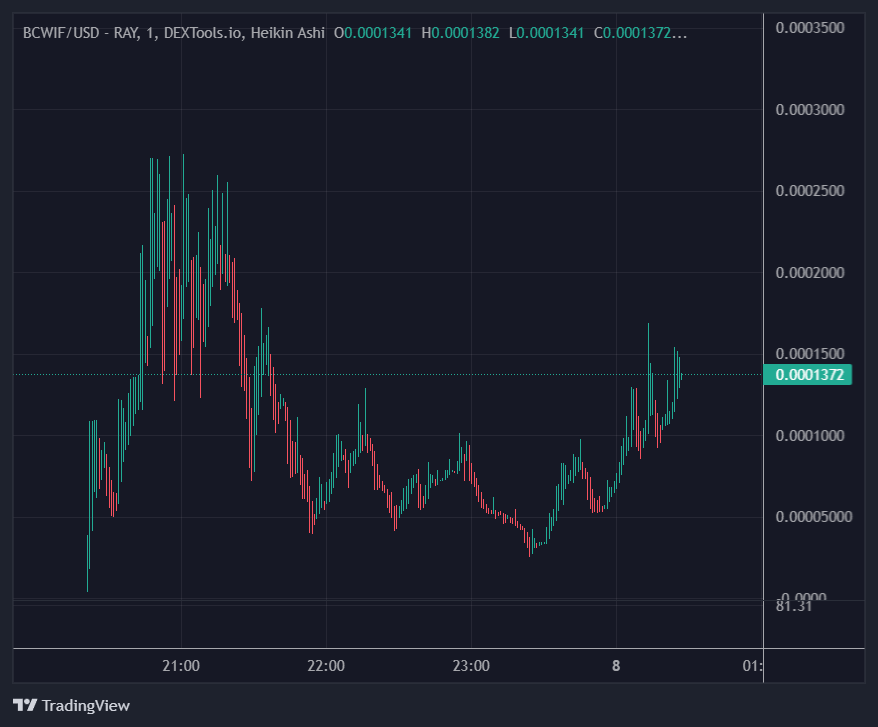Click the 0.0003000 price axis label
Screen dimensions: 878x727
(x=810, y=110)
